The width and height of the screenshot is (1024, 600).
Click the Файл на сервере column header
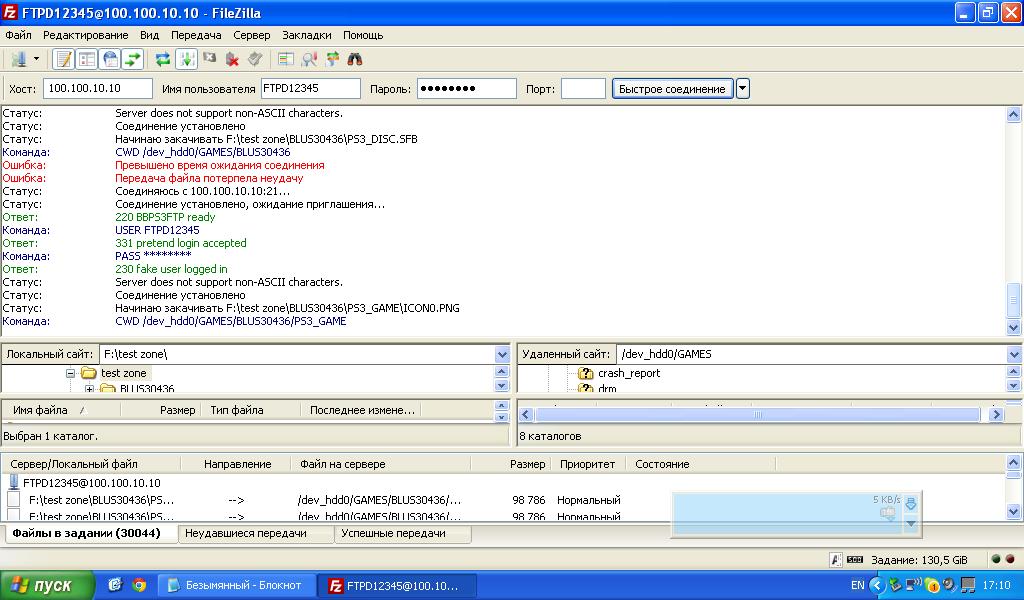[382, 464]
